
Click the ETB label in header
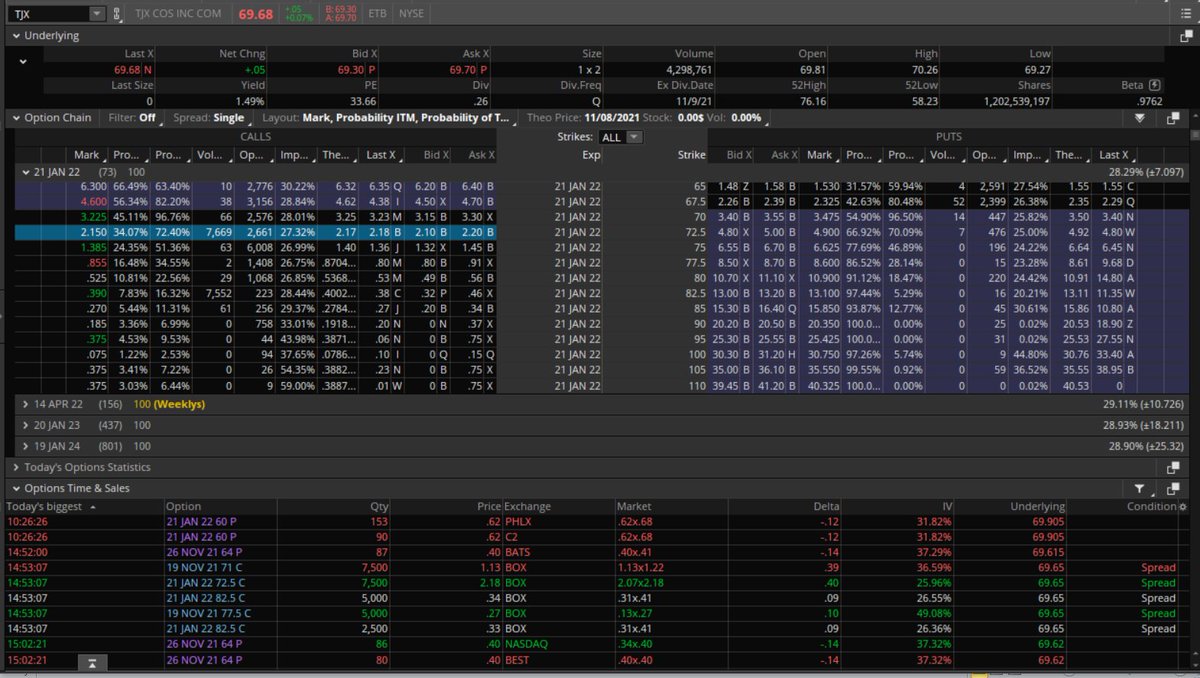click(x=377, y=14)
